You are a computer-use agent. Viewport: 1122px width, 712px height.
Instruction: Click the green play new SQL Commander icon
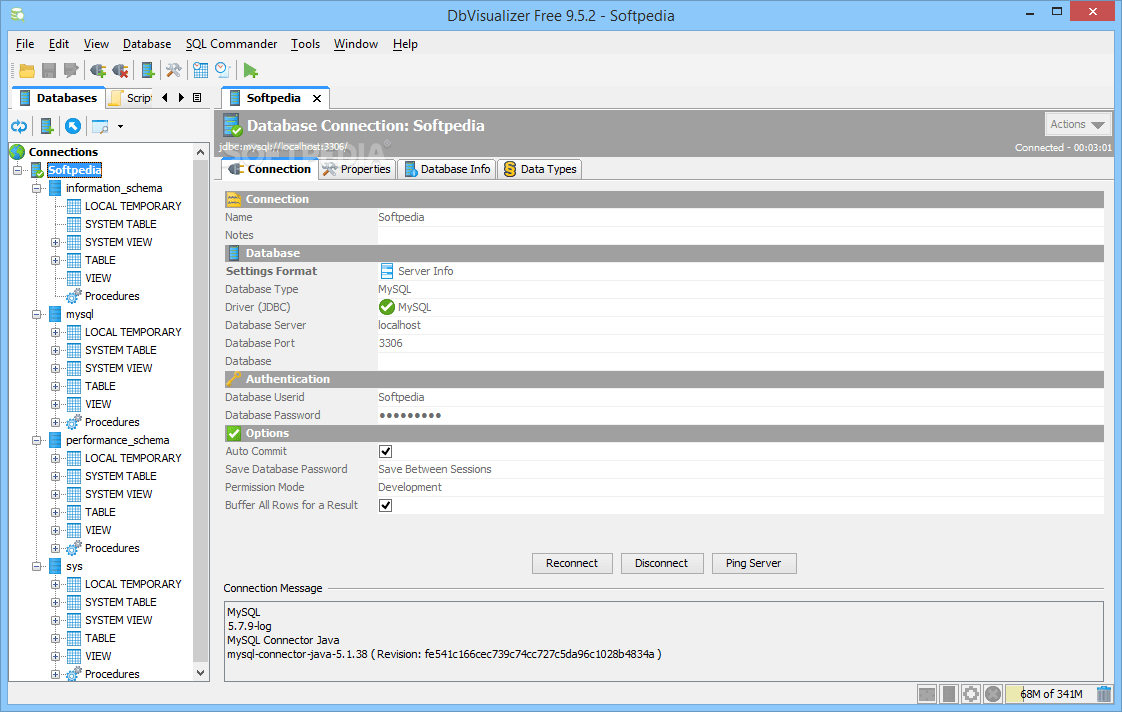[x=250, y=70]
